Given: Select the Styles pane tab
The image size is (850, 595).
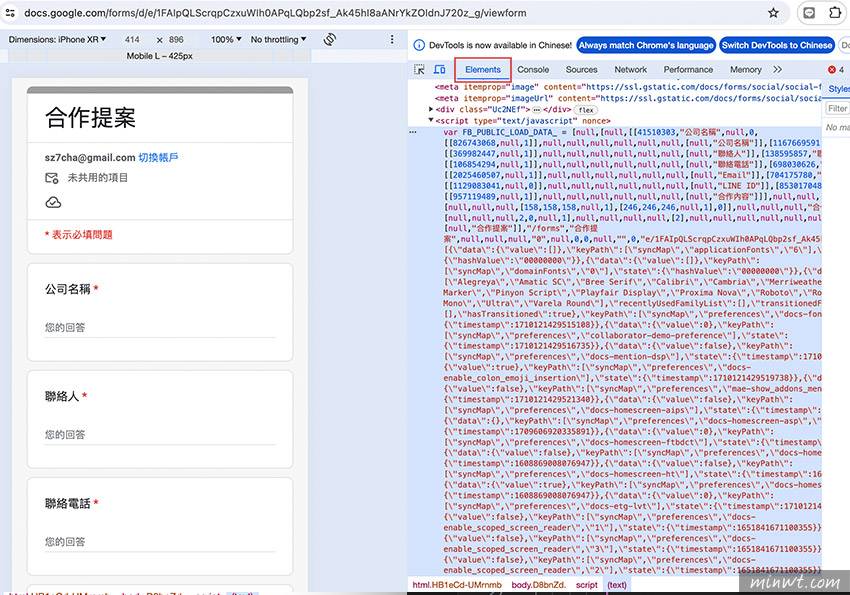Looking at the screenshot, I should (839, 88).
